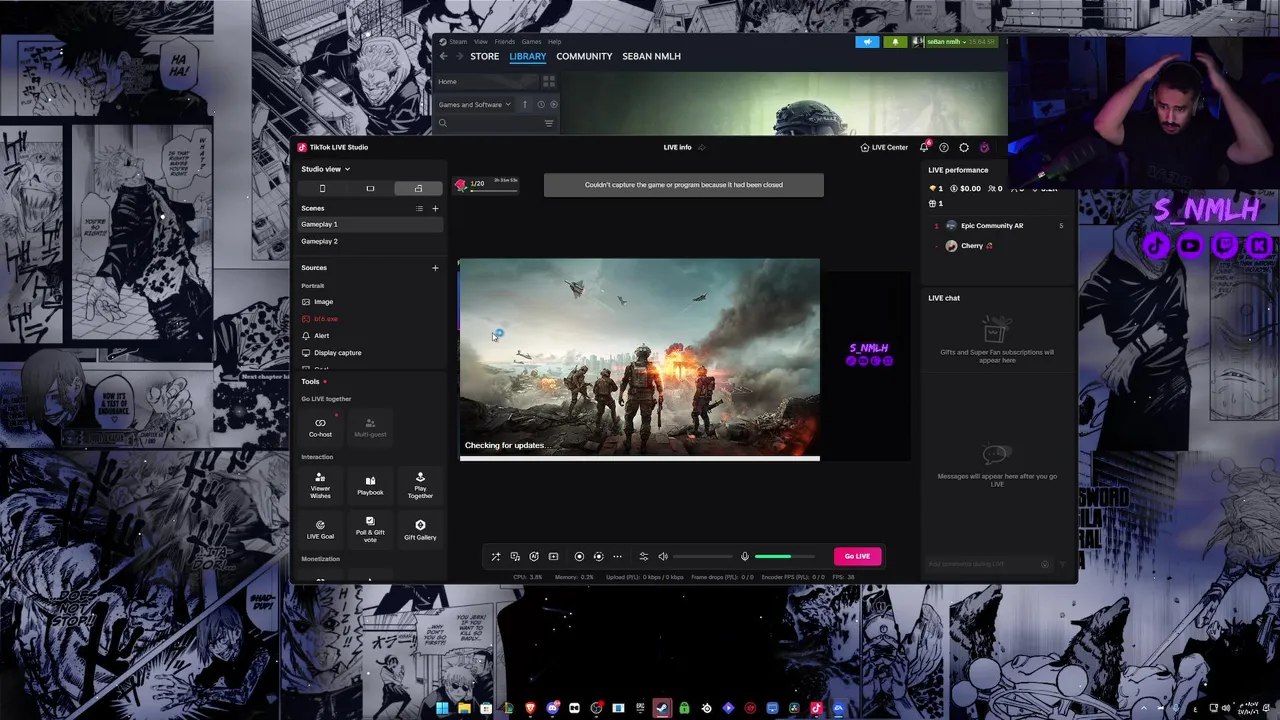Open the Play Together tool
The image size is (1280, 720).
pyautogui.click(x=420, y=485)
